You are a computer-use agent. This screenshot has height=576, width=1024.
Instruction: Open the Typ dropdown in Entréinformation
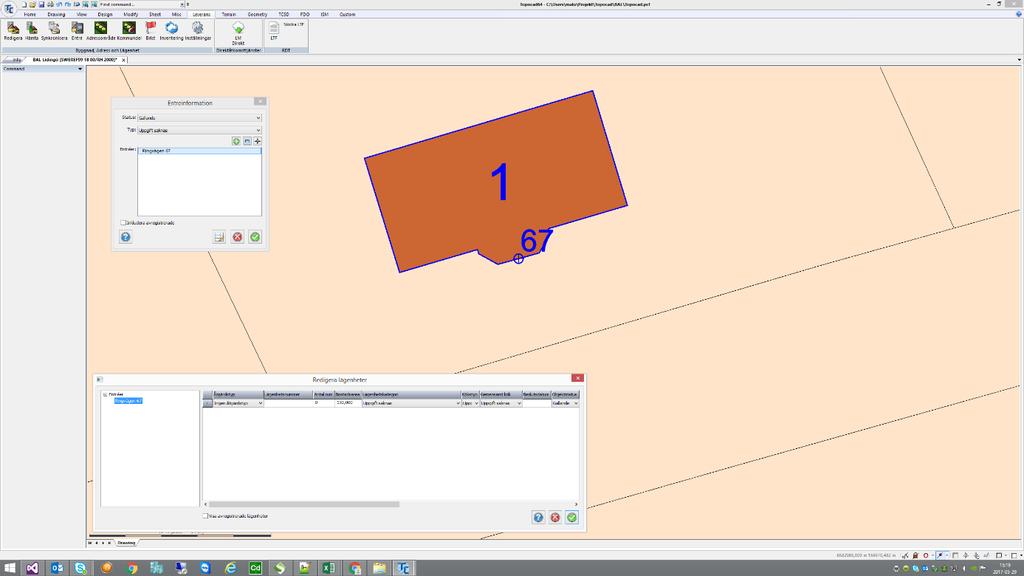point(199,130)
